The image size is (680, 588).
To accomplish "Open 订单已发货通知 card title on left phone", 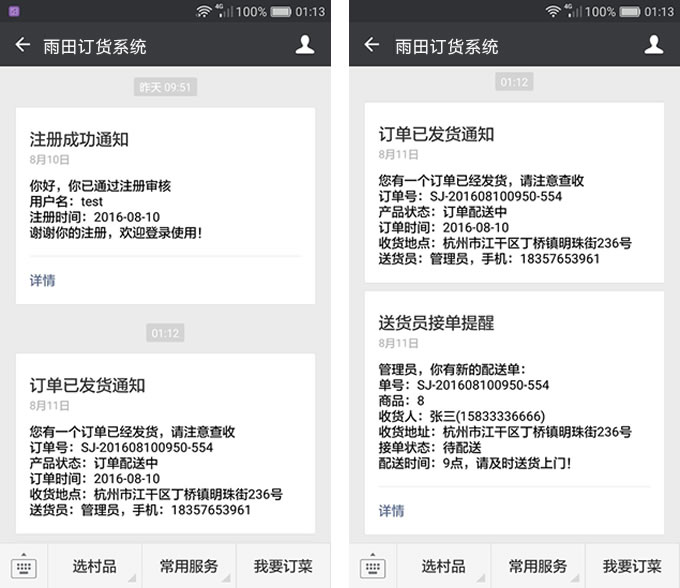I will tap(87, 385).
